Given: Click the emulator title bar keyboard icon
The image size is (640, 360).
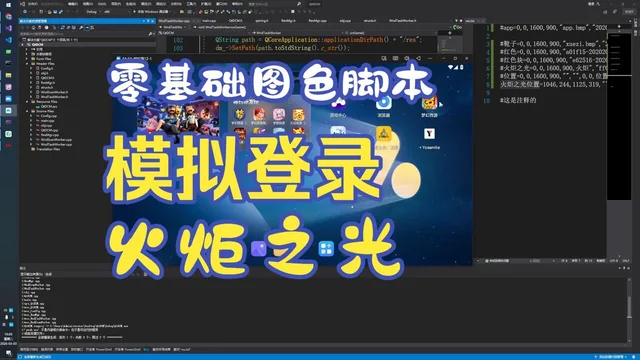Looking at the screenshot, I should pyautogui.click(x=395, y=58).
